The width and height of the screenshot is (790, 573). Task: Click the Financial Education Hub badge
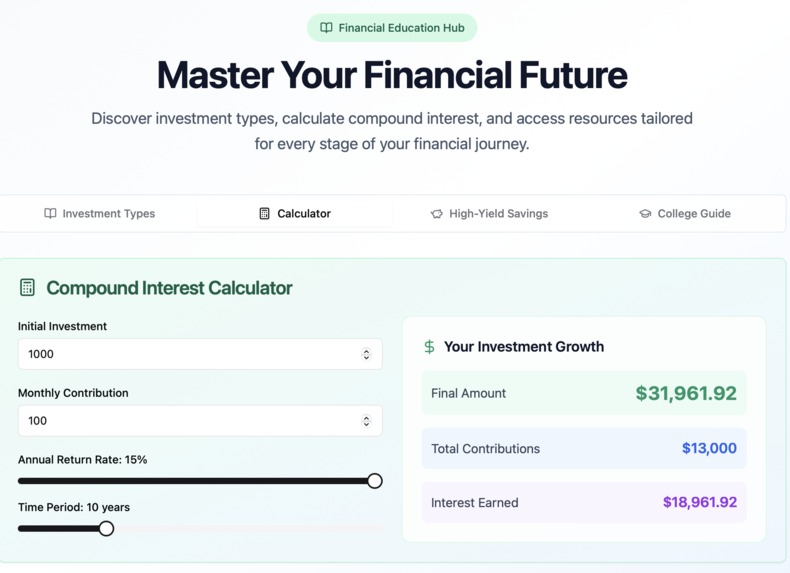tap(392, 28)
